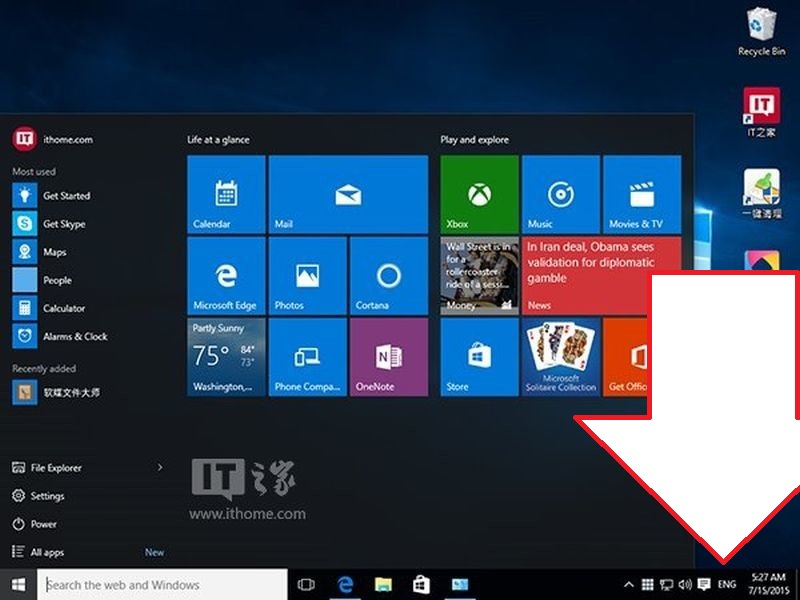The image size is (800, 600).
Task: Show hidden system tray icons
Action: click(x=629, y=585)
